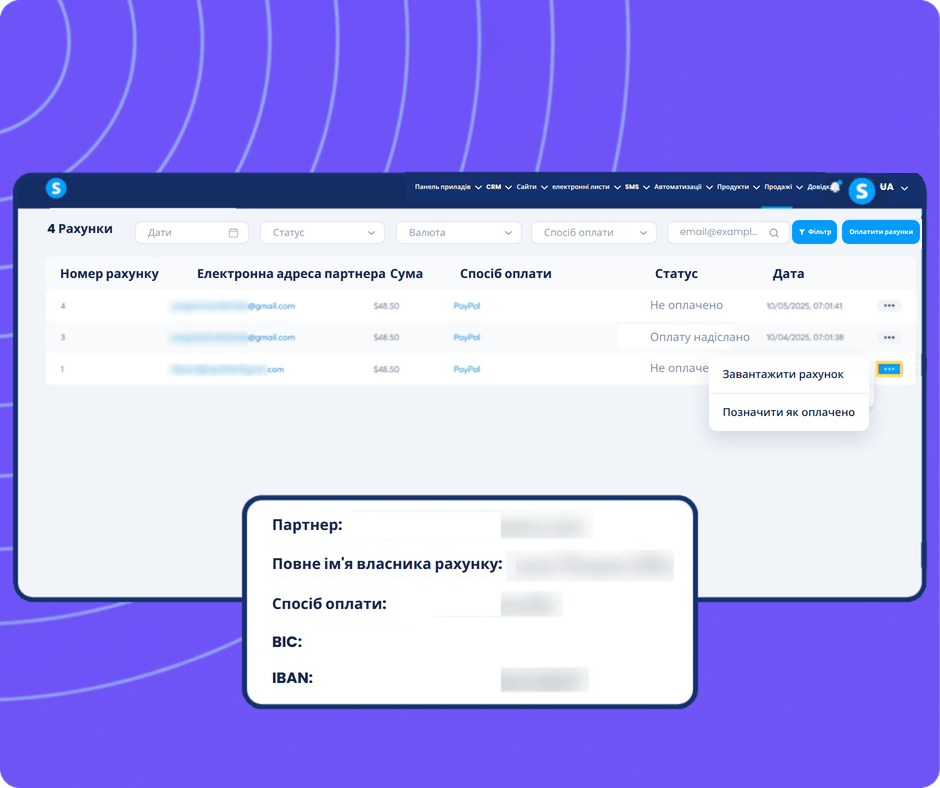The image size is (940, 788).
Task: Click the Сума column header
Action: click(x=406, y=274)
